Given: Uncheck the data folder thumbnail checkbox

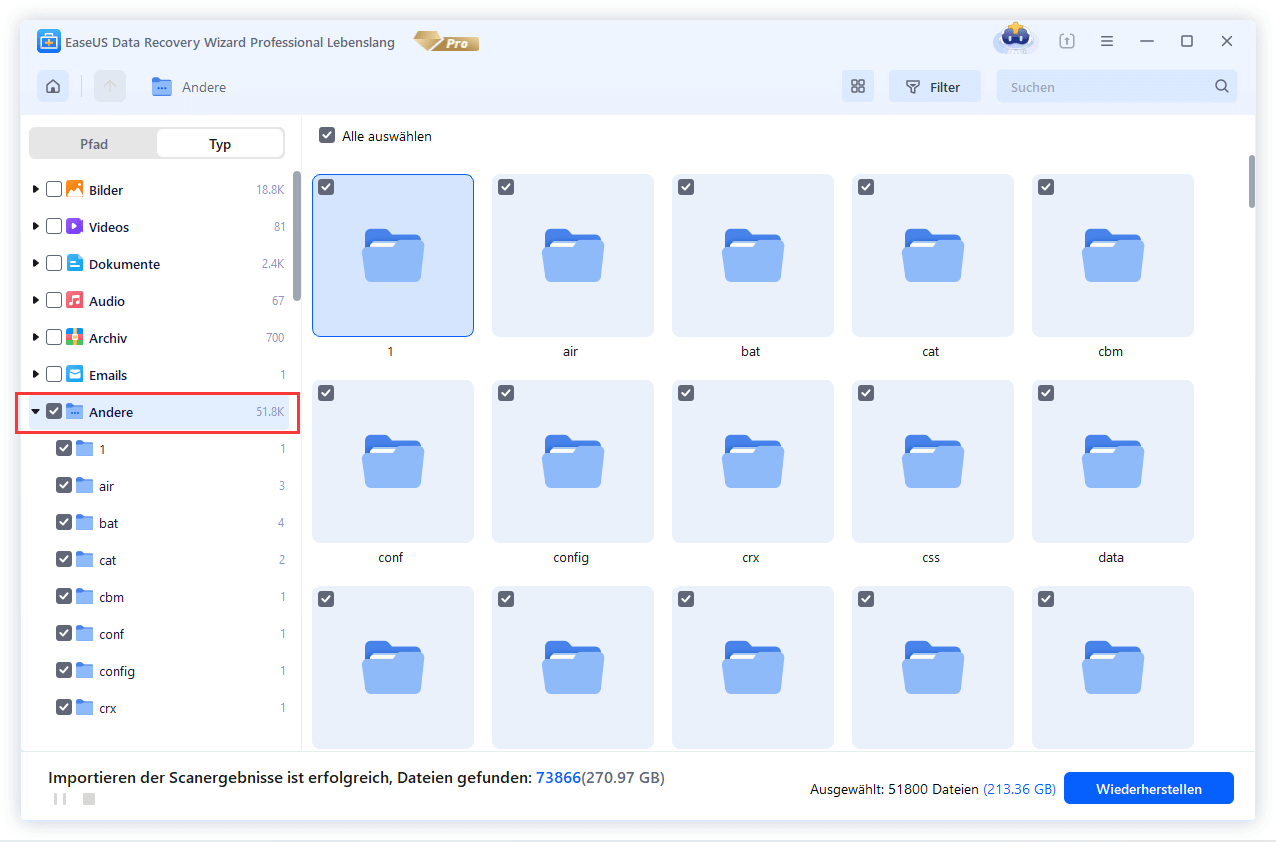Looking at the screenshot, I should coord(1046,393).
